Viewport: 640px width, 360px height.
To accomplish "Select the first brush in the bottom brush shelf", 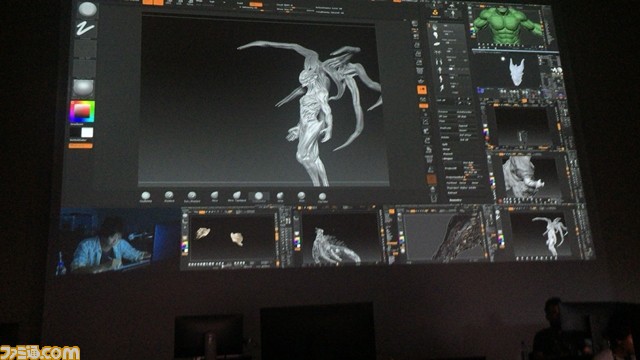I will (x=145, y=196).
